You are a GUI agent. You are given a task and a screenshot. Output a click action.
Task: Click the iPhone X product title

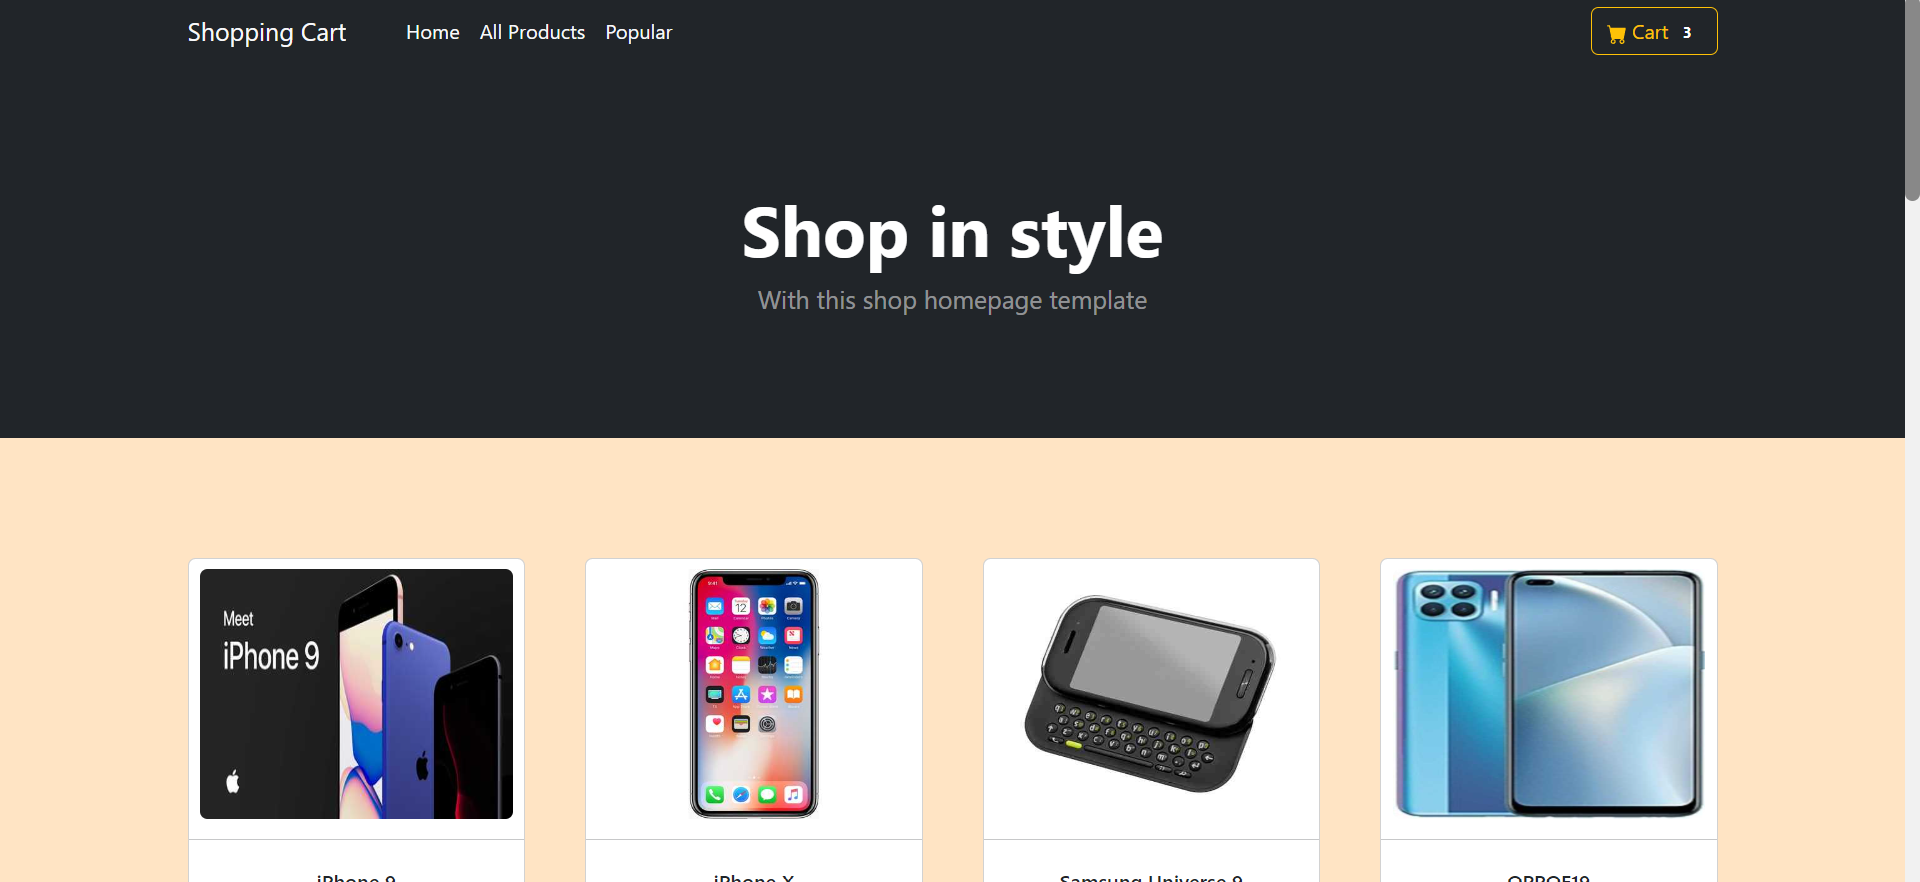(x=754, y=877)
